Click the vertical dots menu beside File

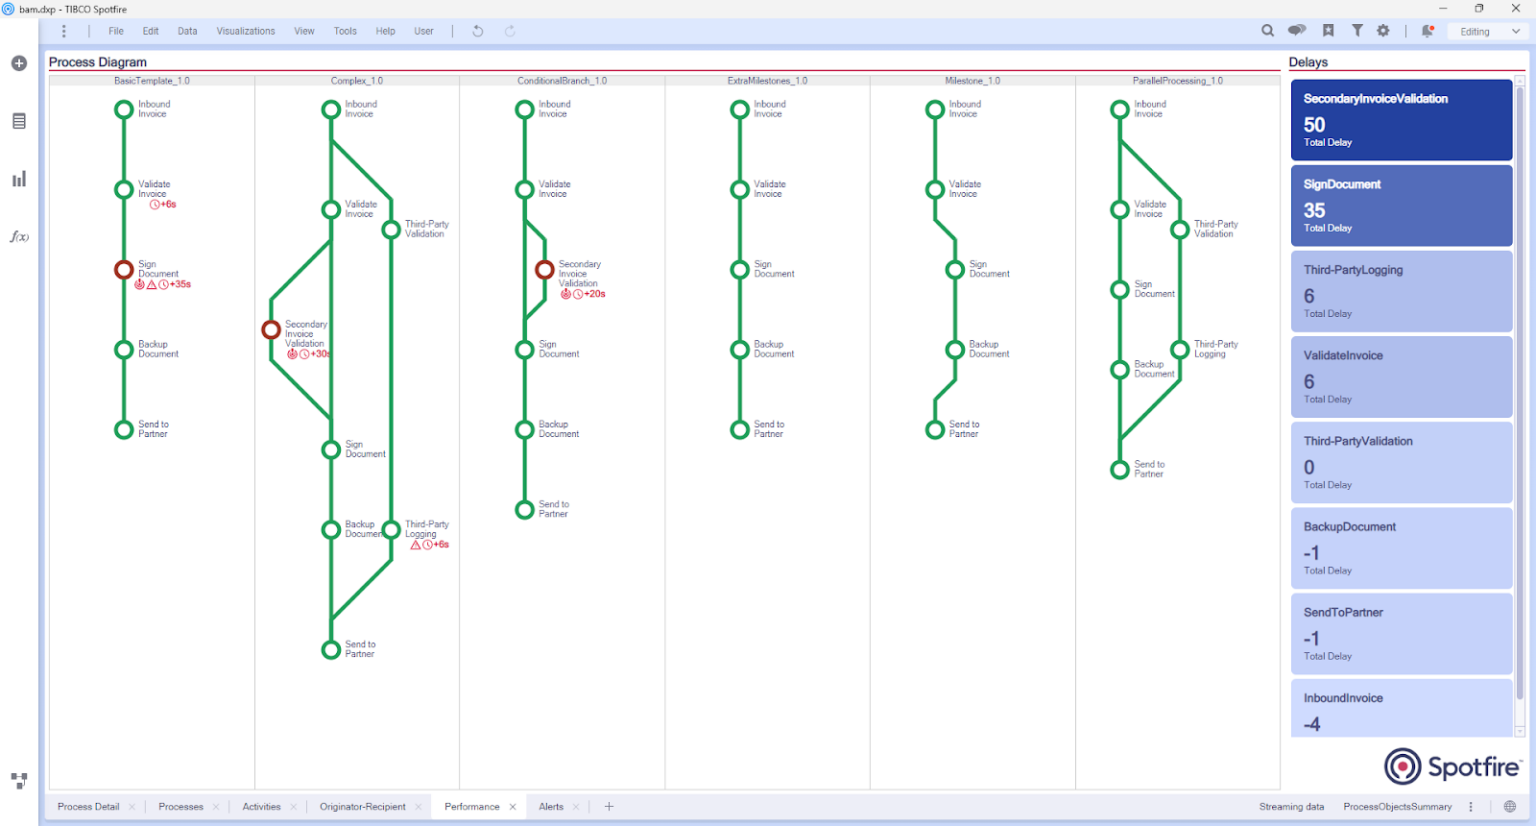64,31
